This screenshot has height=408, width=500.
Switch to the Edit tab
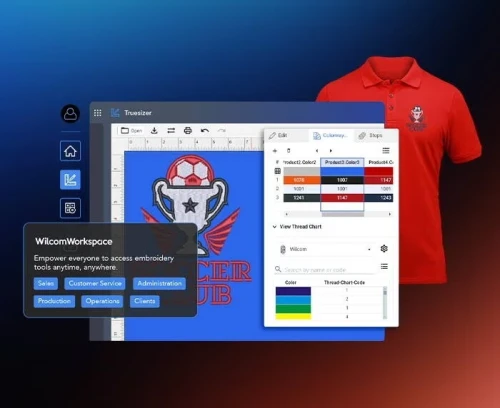(278, 135)
